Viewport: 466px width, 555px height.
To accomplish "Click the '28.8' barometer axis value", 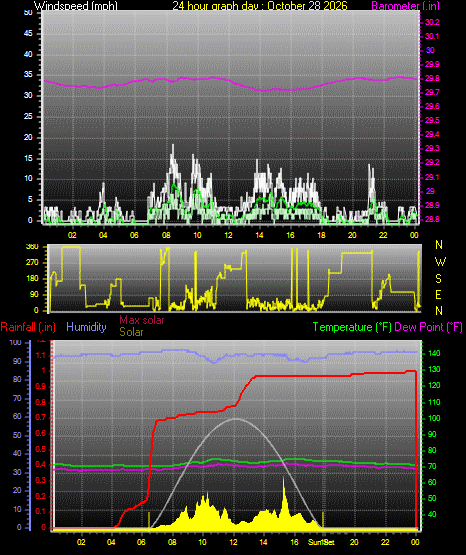I will 432,219.
